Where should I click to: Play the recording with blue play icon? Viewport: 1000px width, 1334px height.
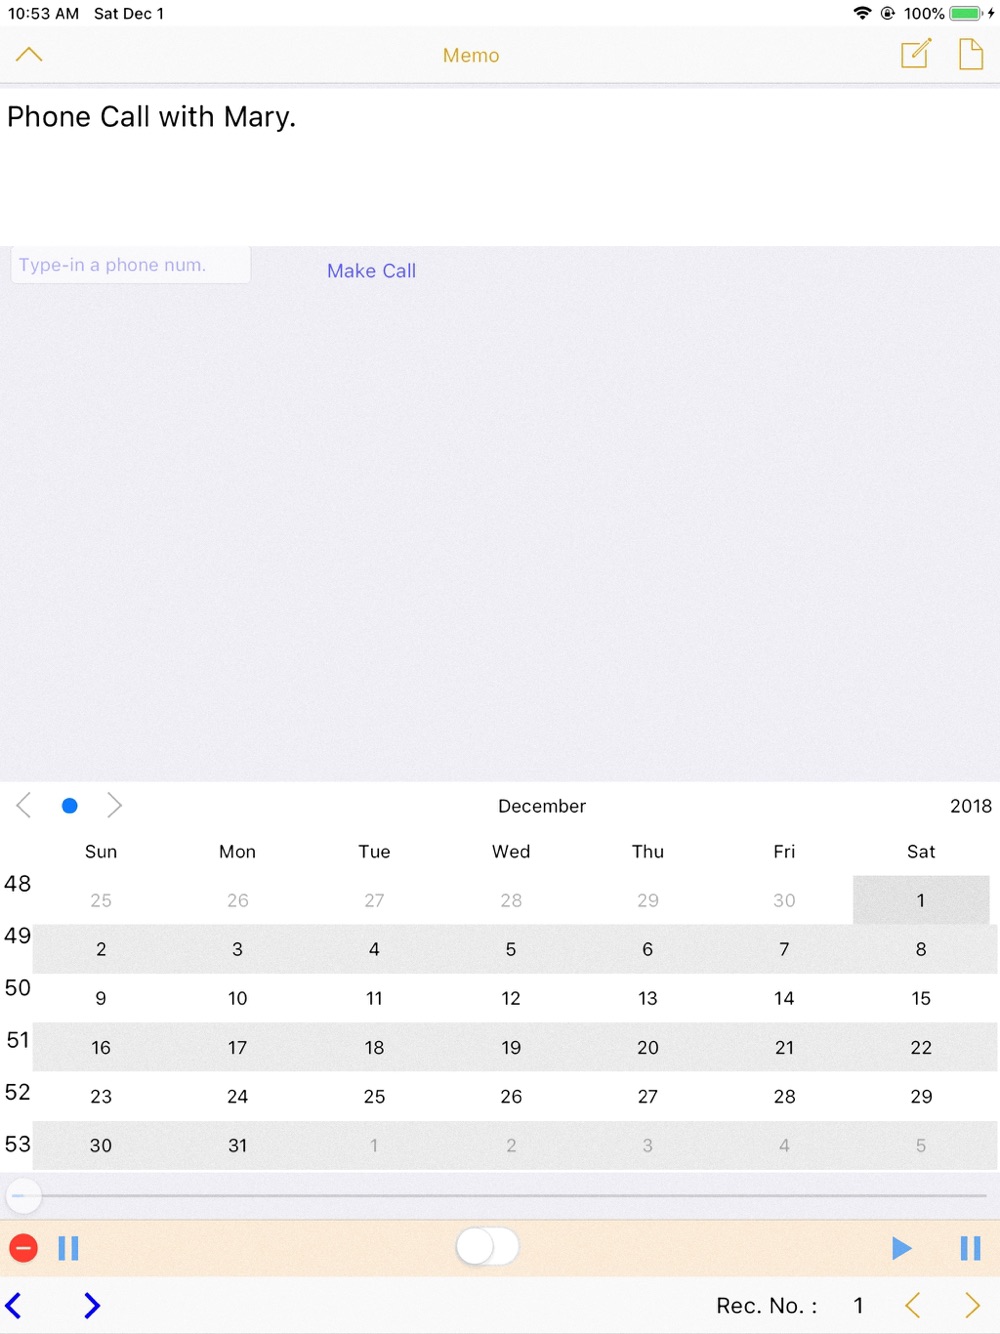(x=901, y=1248)
